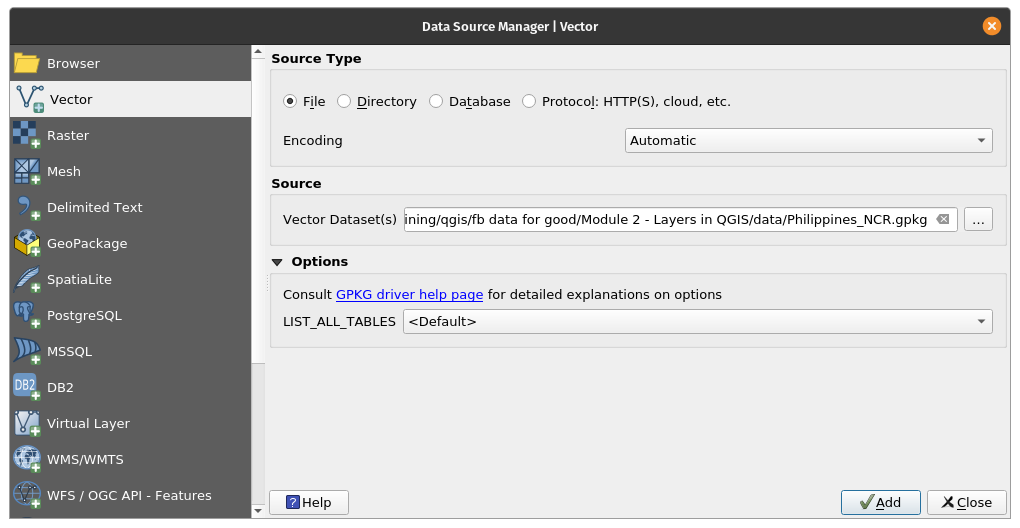The height and width of the screenshot is (528, 1020).
Task: Open the Virtual Layer tab
Action: point(88,424)
